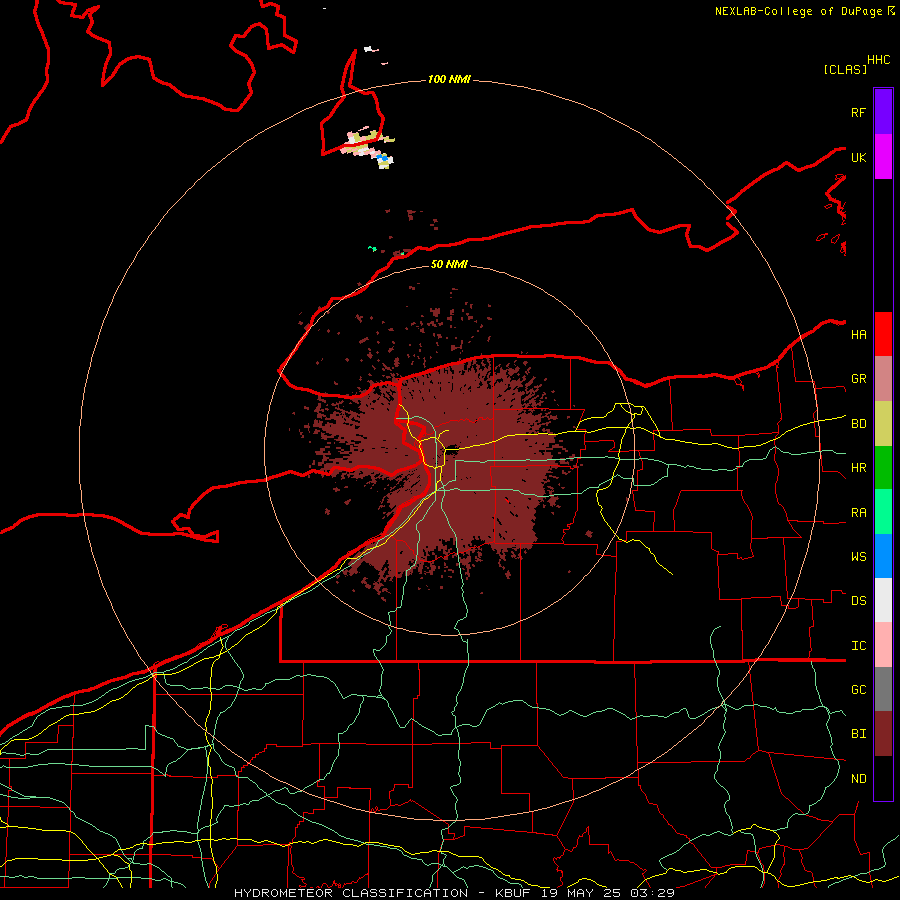Click the blue wet snow echo pixels
The height and width of the screenshot is (900, 900).
[382, 157]
